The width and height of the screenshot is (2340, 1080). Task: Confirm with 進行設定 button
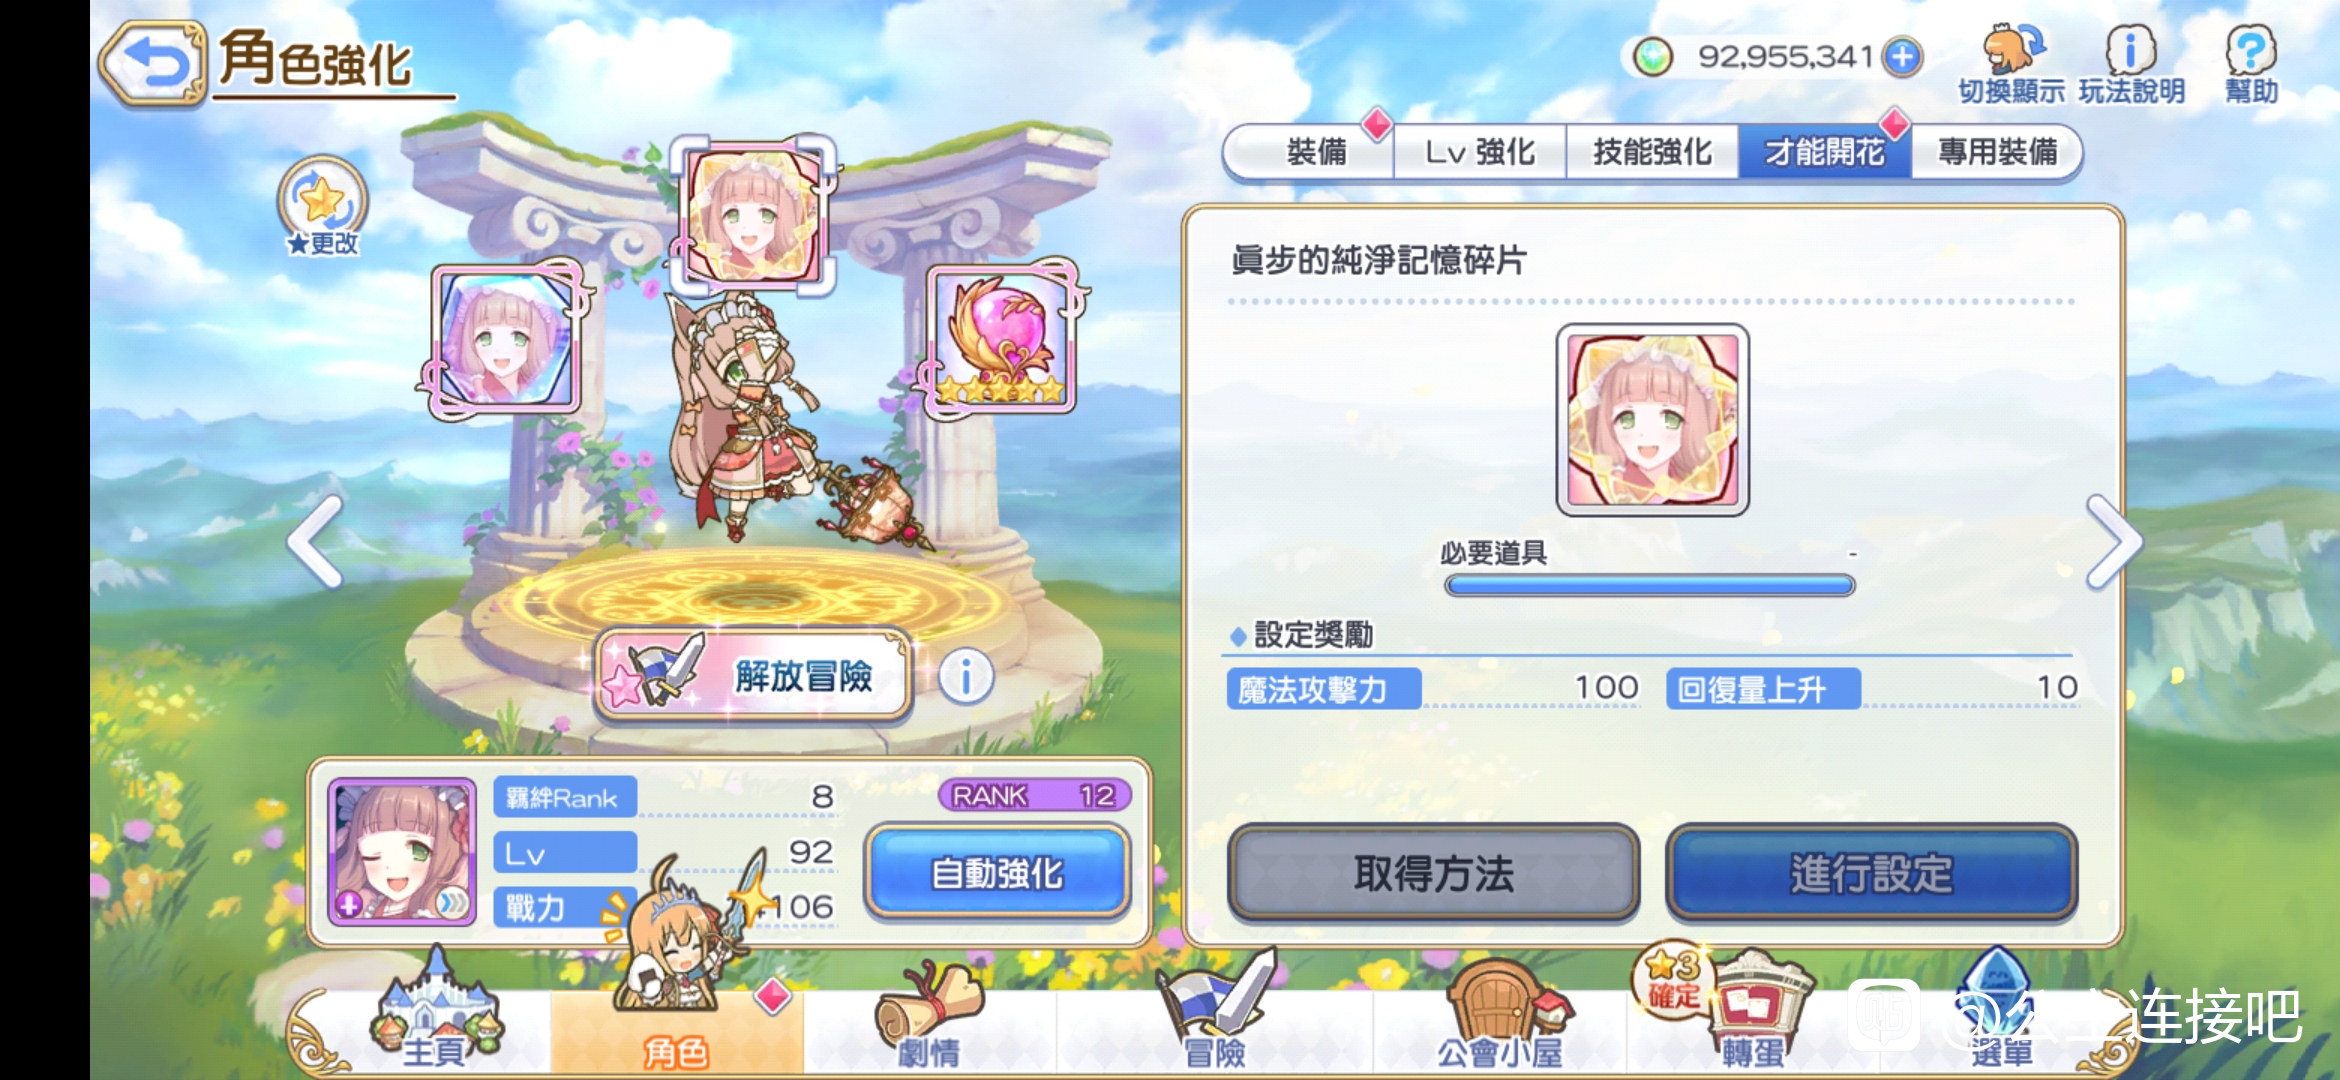(x=1871, y=873)
